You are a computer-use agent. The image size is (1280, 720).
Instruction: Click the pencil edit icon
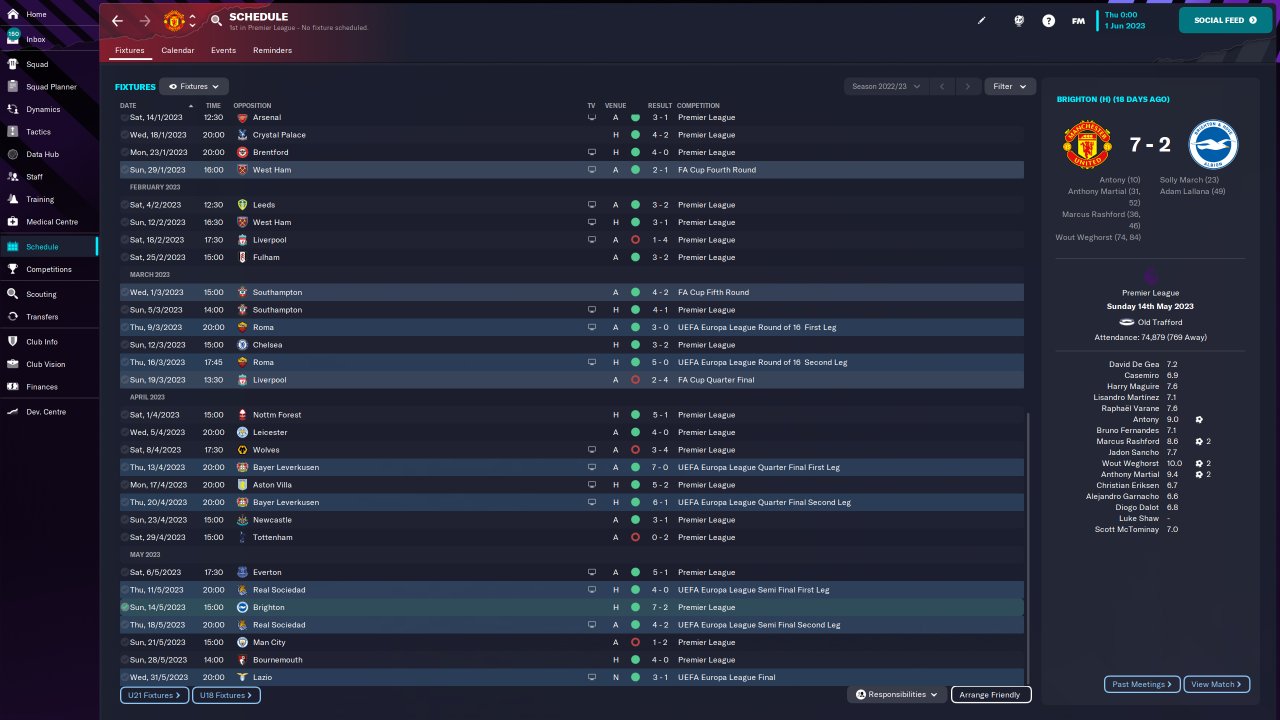(x=982, y=20)
